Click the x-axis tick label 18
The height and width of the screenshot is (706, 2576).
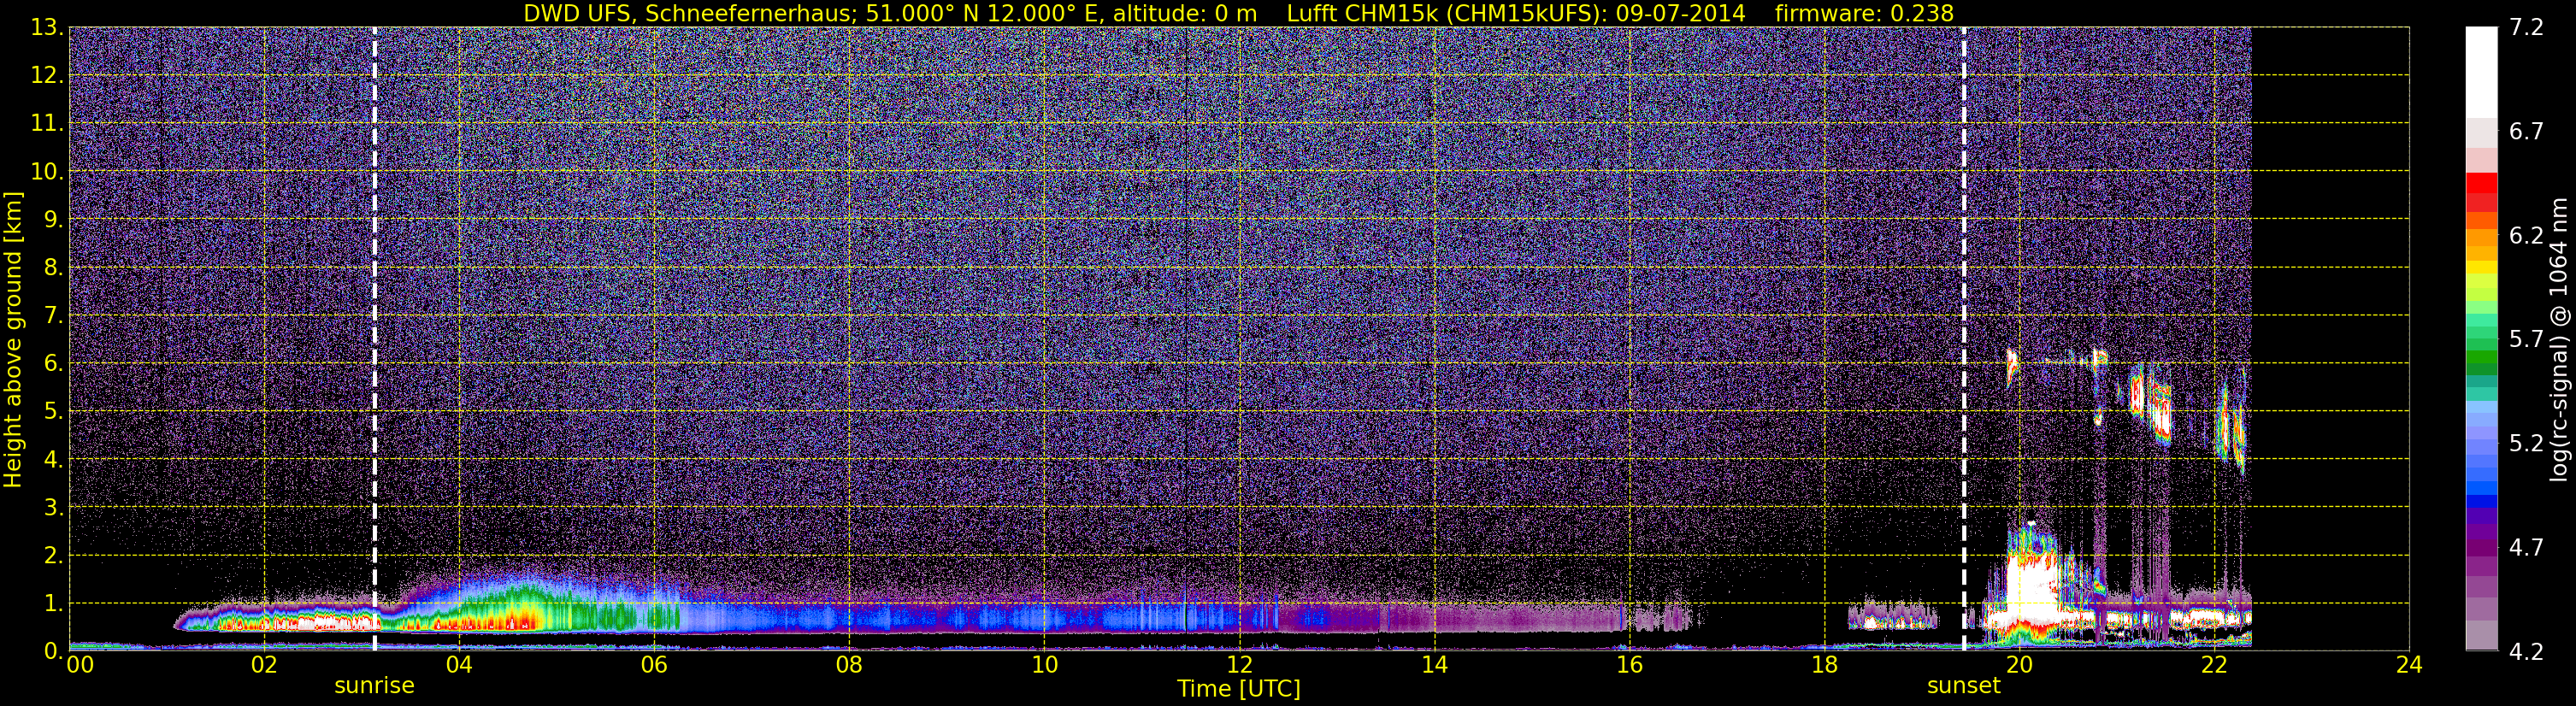[x=1824, y=665]
